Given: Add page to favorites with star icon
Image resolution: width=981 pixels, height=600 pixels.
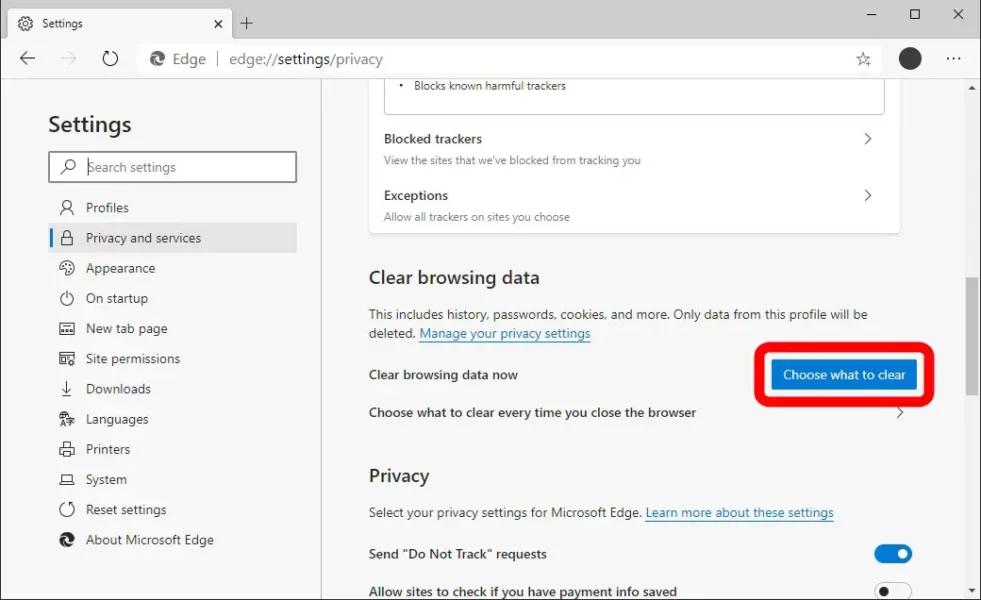Looking at the screenshot, I should [x=863, y=59].
